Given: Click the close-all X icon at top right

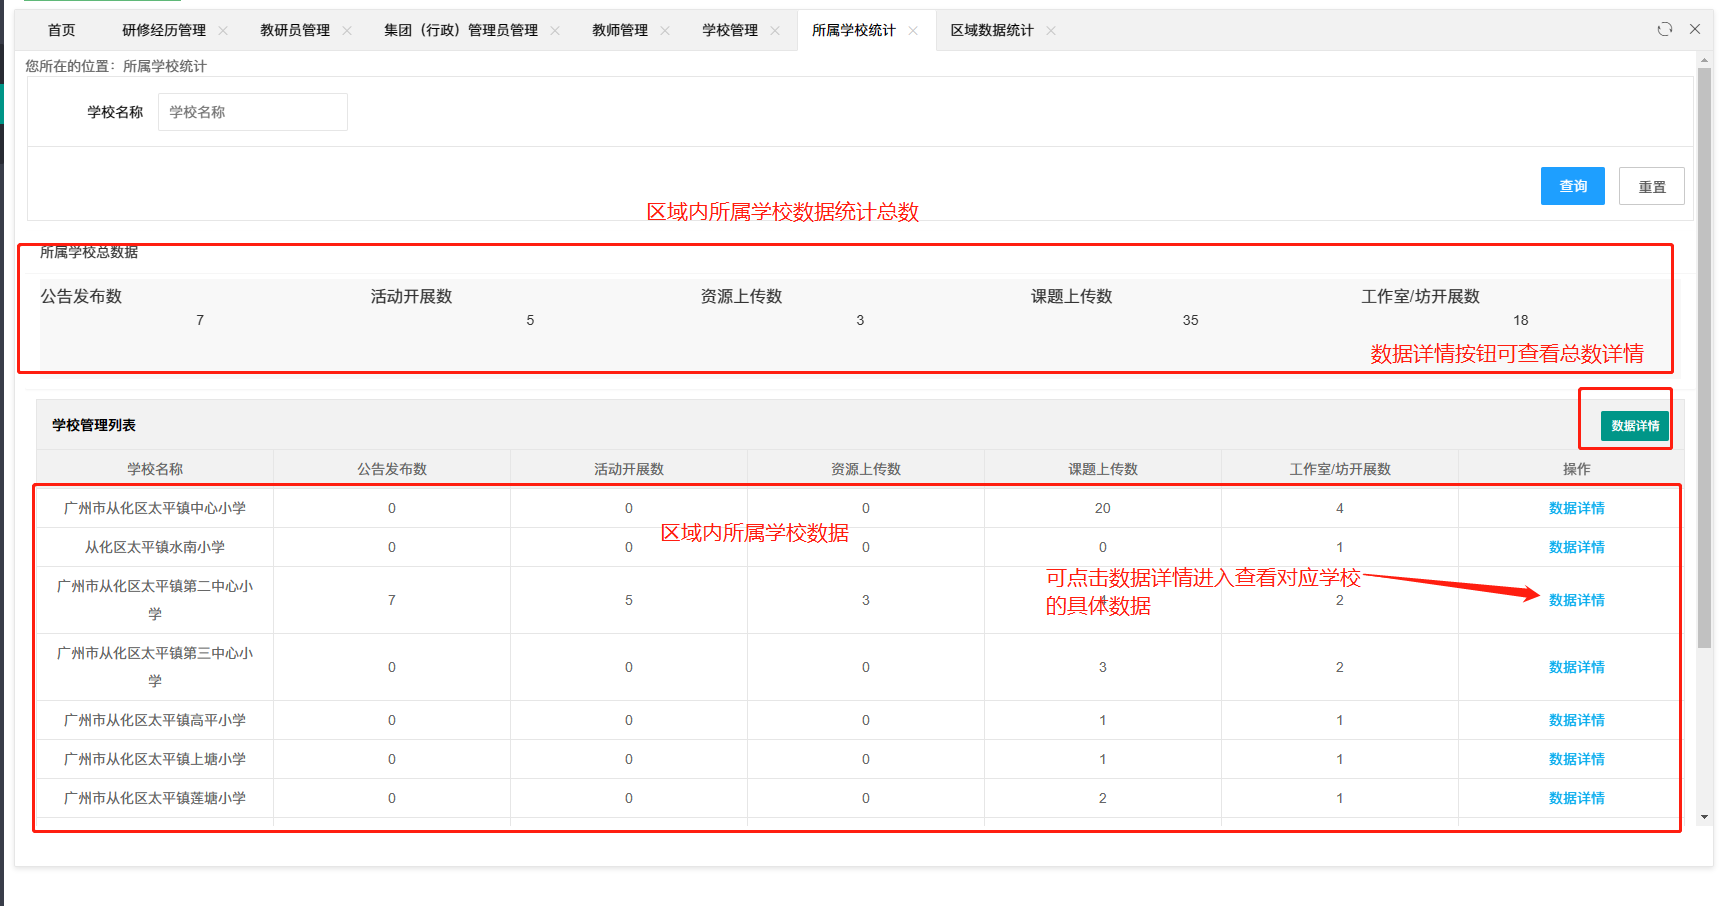Looking at the screenshot, I should [x=1695, y=29].
